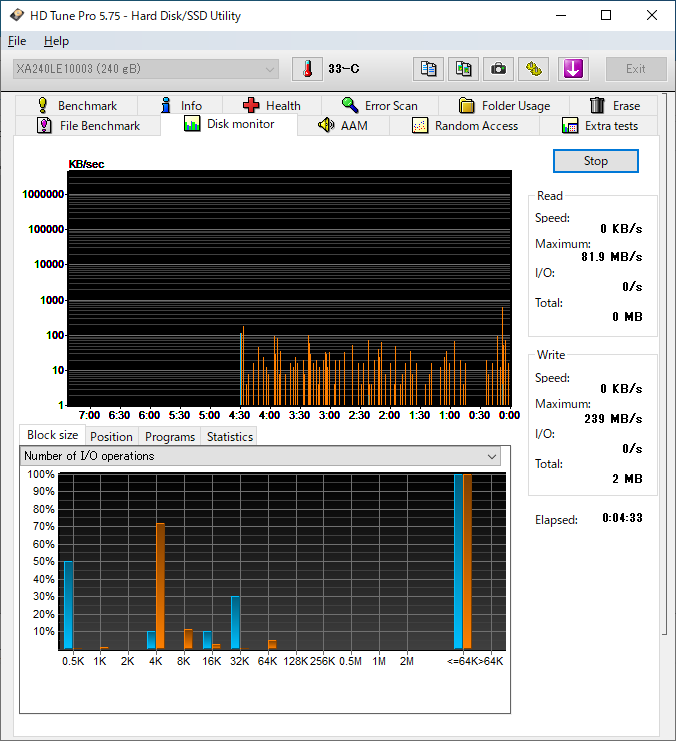This screenshot has height=741, width=676.
Task: Click the vertical scrollbar at the window's right edge
Action: (x=665, y=364)
